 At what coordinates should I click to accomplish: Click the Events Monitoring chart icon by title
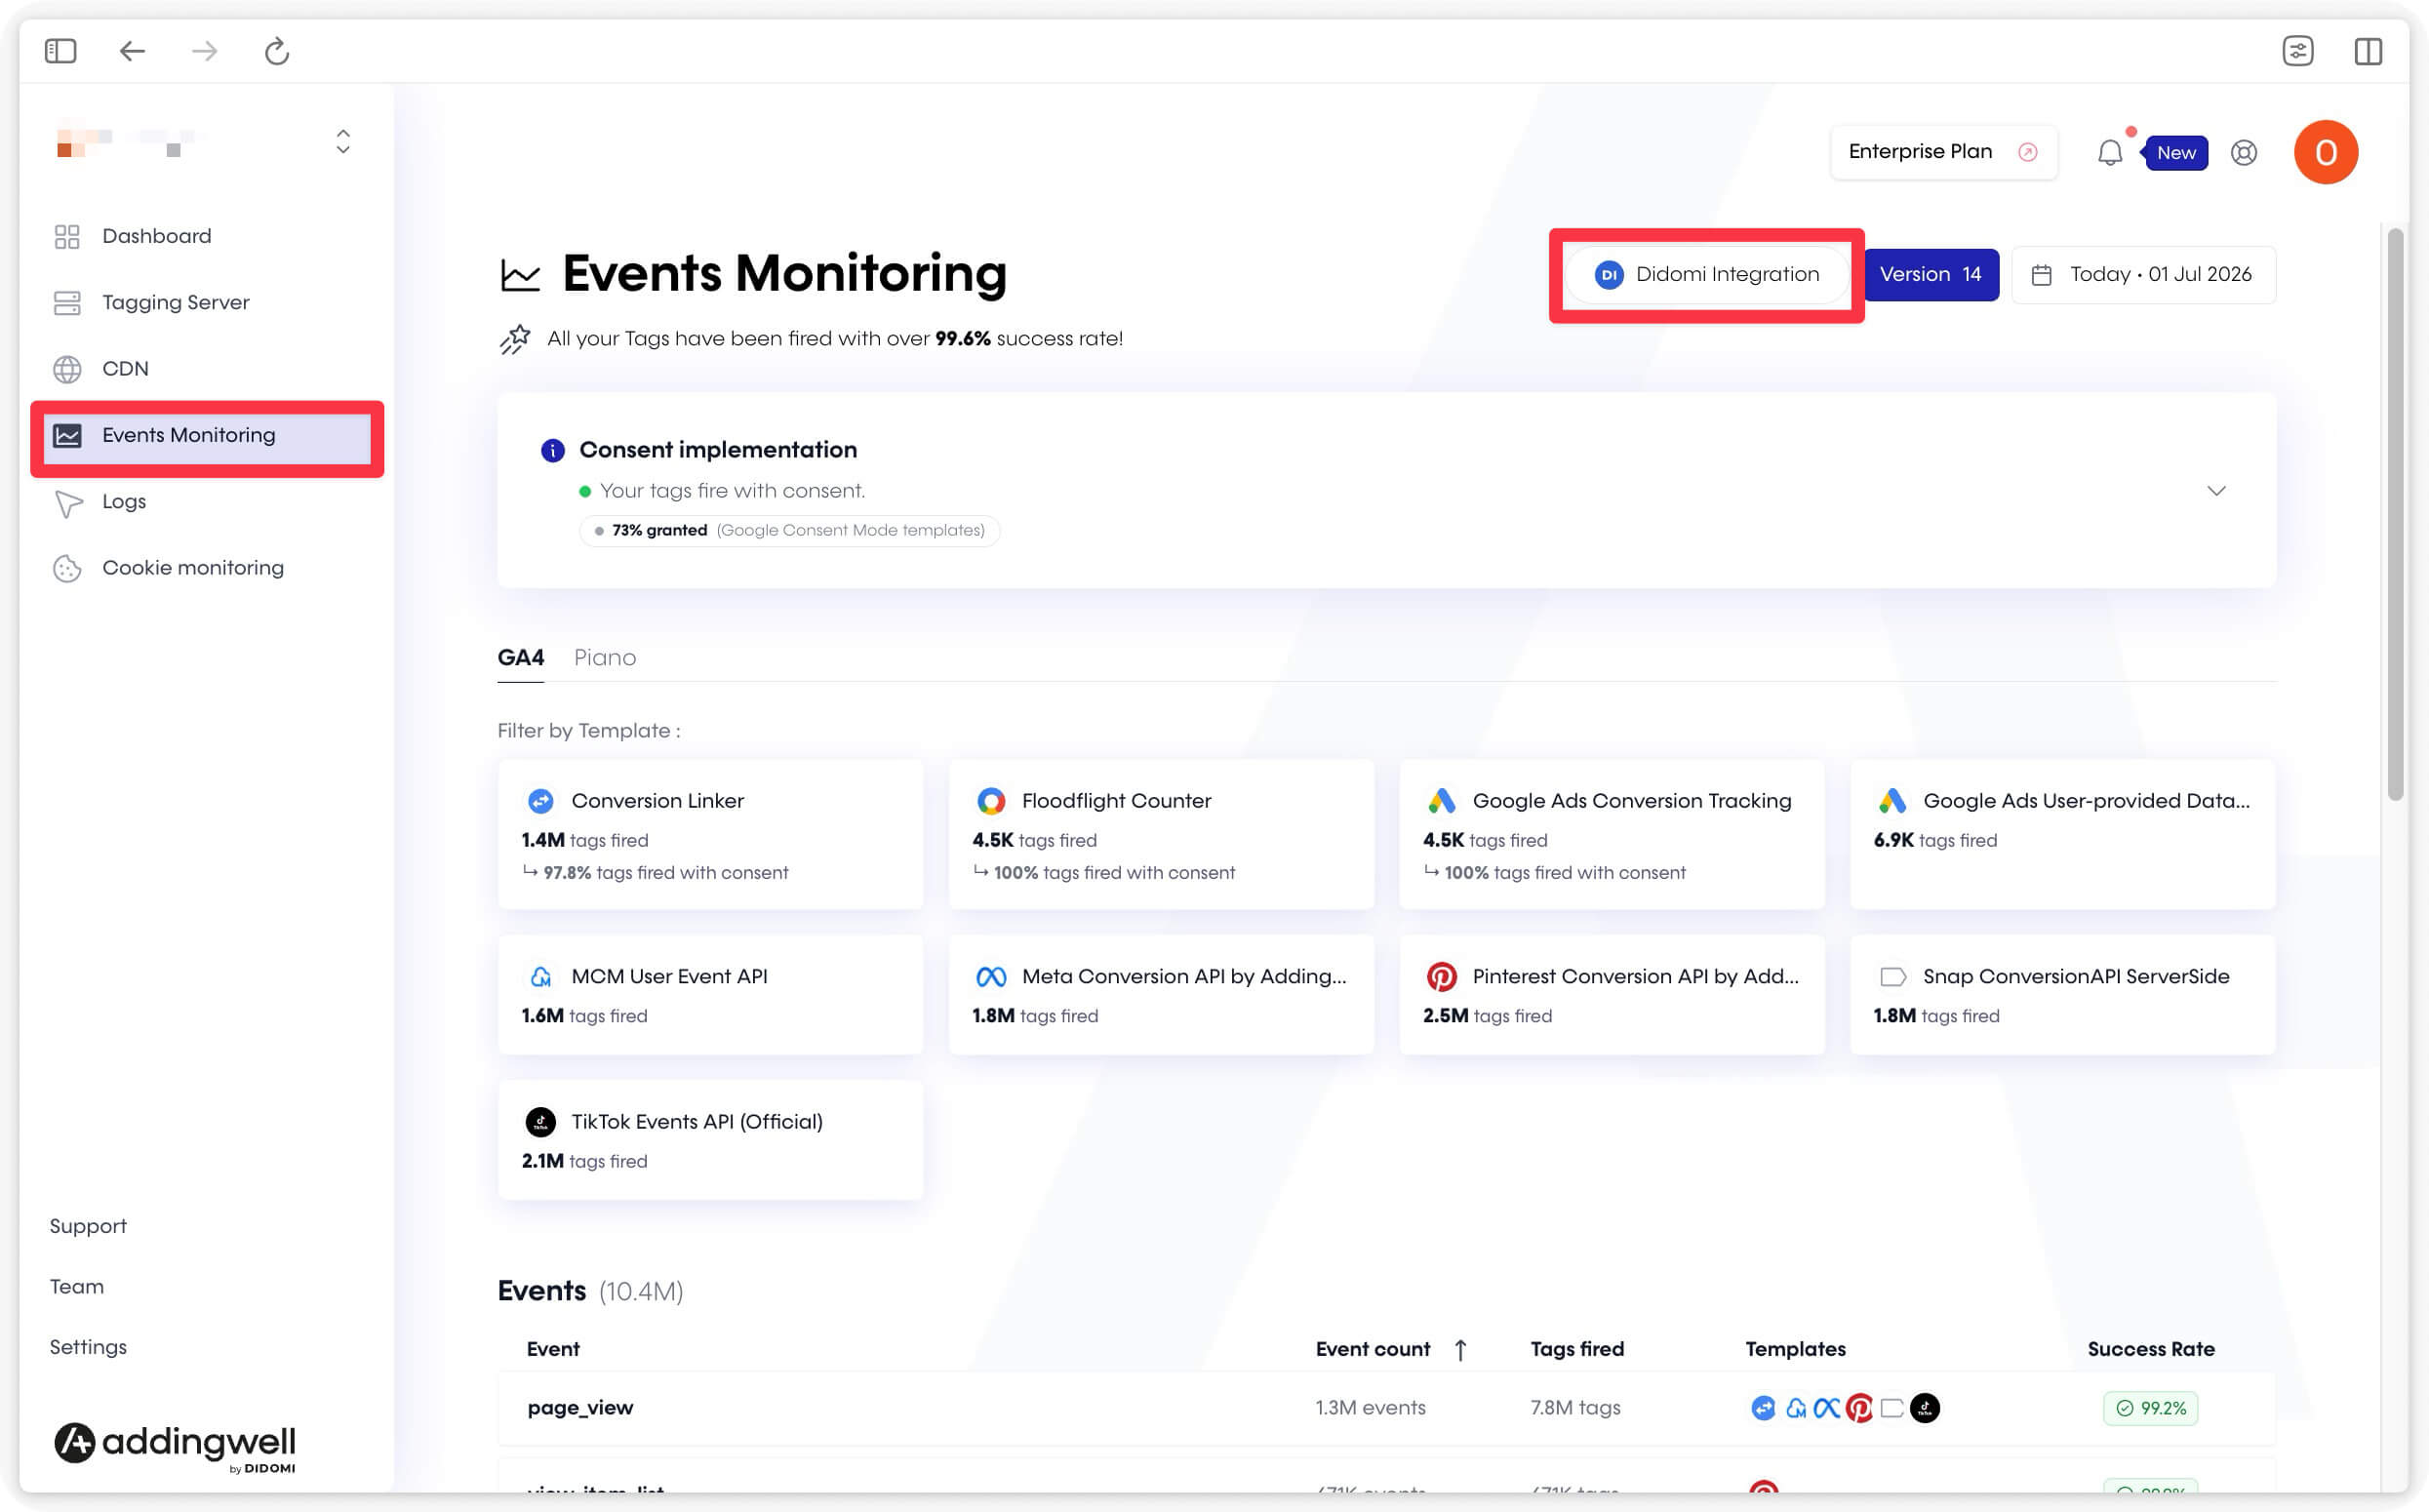coord(520,275)
